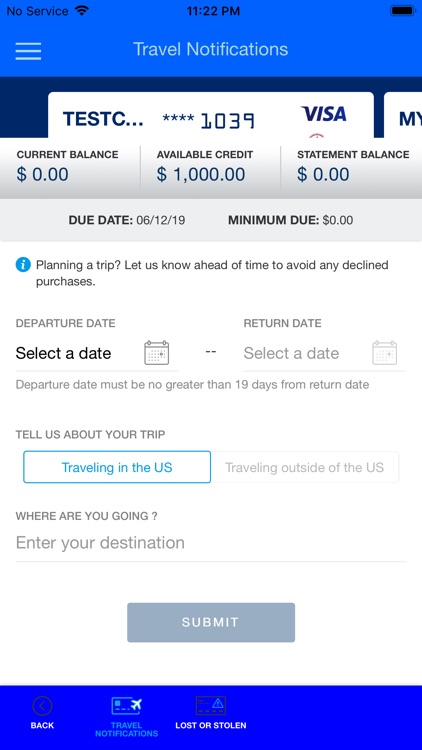The width and height of the screenshot is (422, 750).
Task: Open the hamburger menu
Action: click(x=28, y=51)
